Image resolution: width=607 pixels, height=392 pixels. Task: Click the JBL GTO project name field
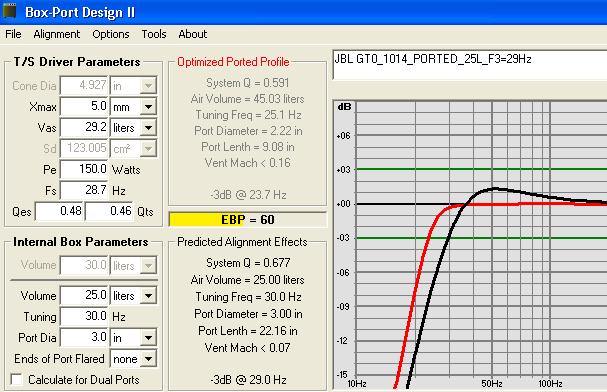(470, 65)
